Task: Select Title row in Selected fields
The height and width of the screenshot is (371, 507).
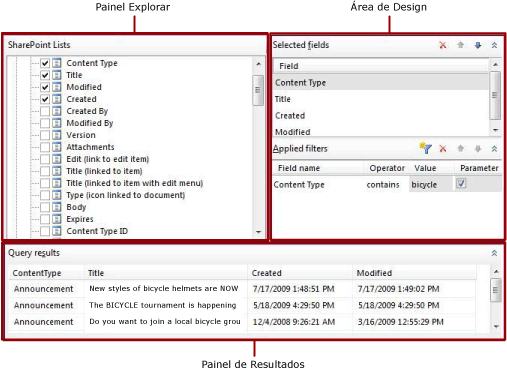Action: [x=381, y=99]
